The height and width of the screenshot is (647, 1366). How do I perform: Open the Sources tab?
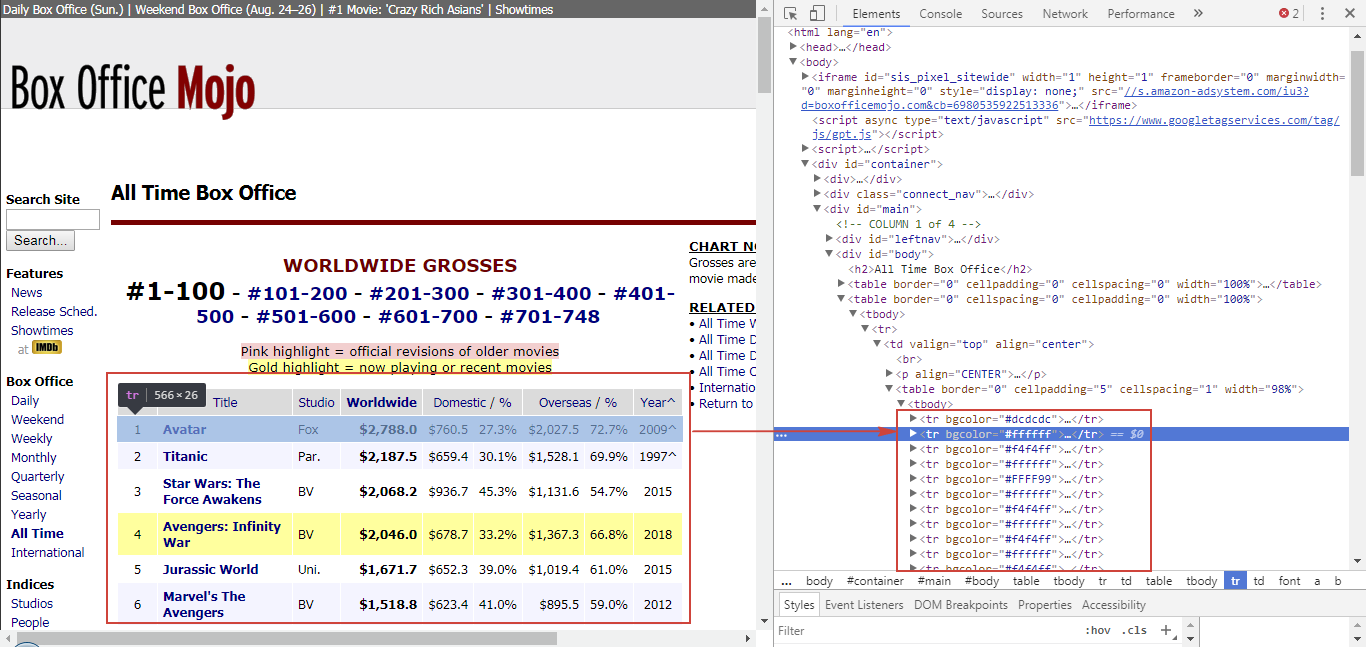1002,14
